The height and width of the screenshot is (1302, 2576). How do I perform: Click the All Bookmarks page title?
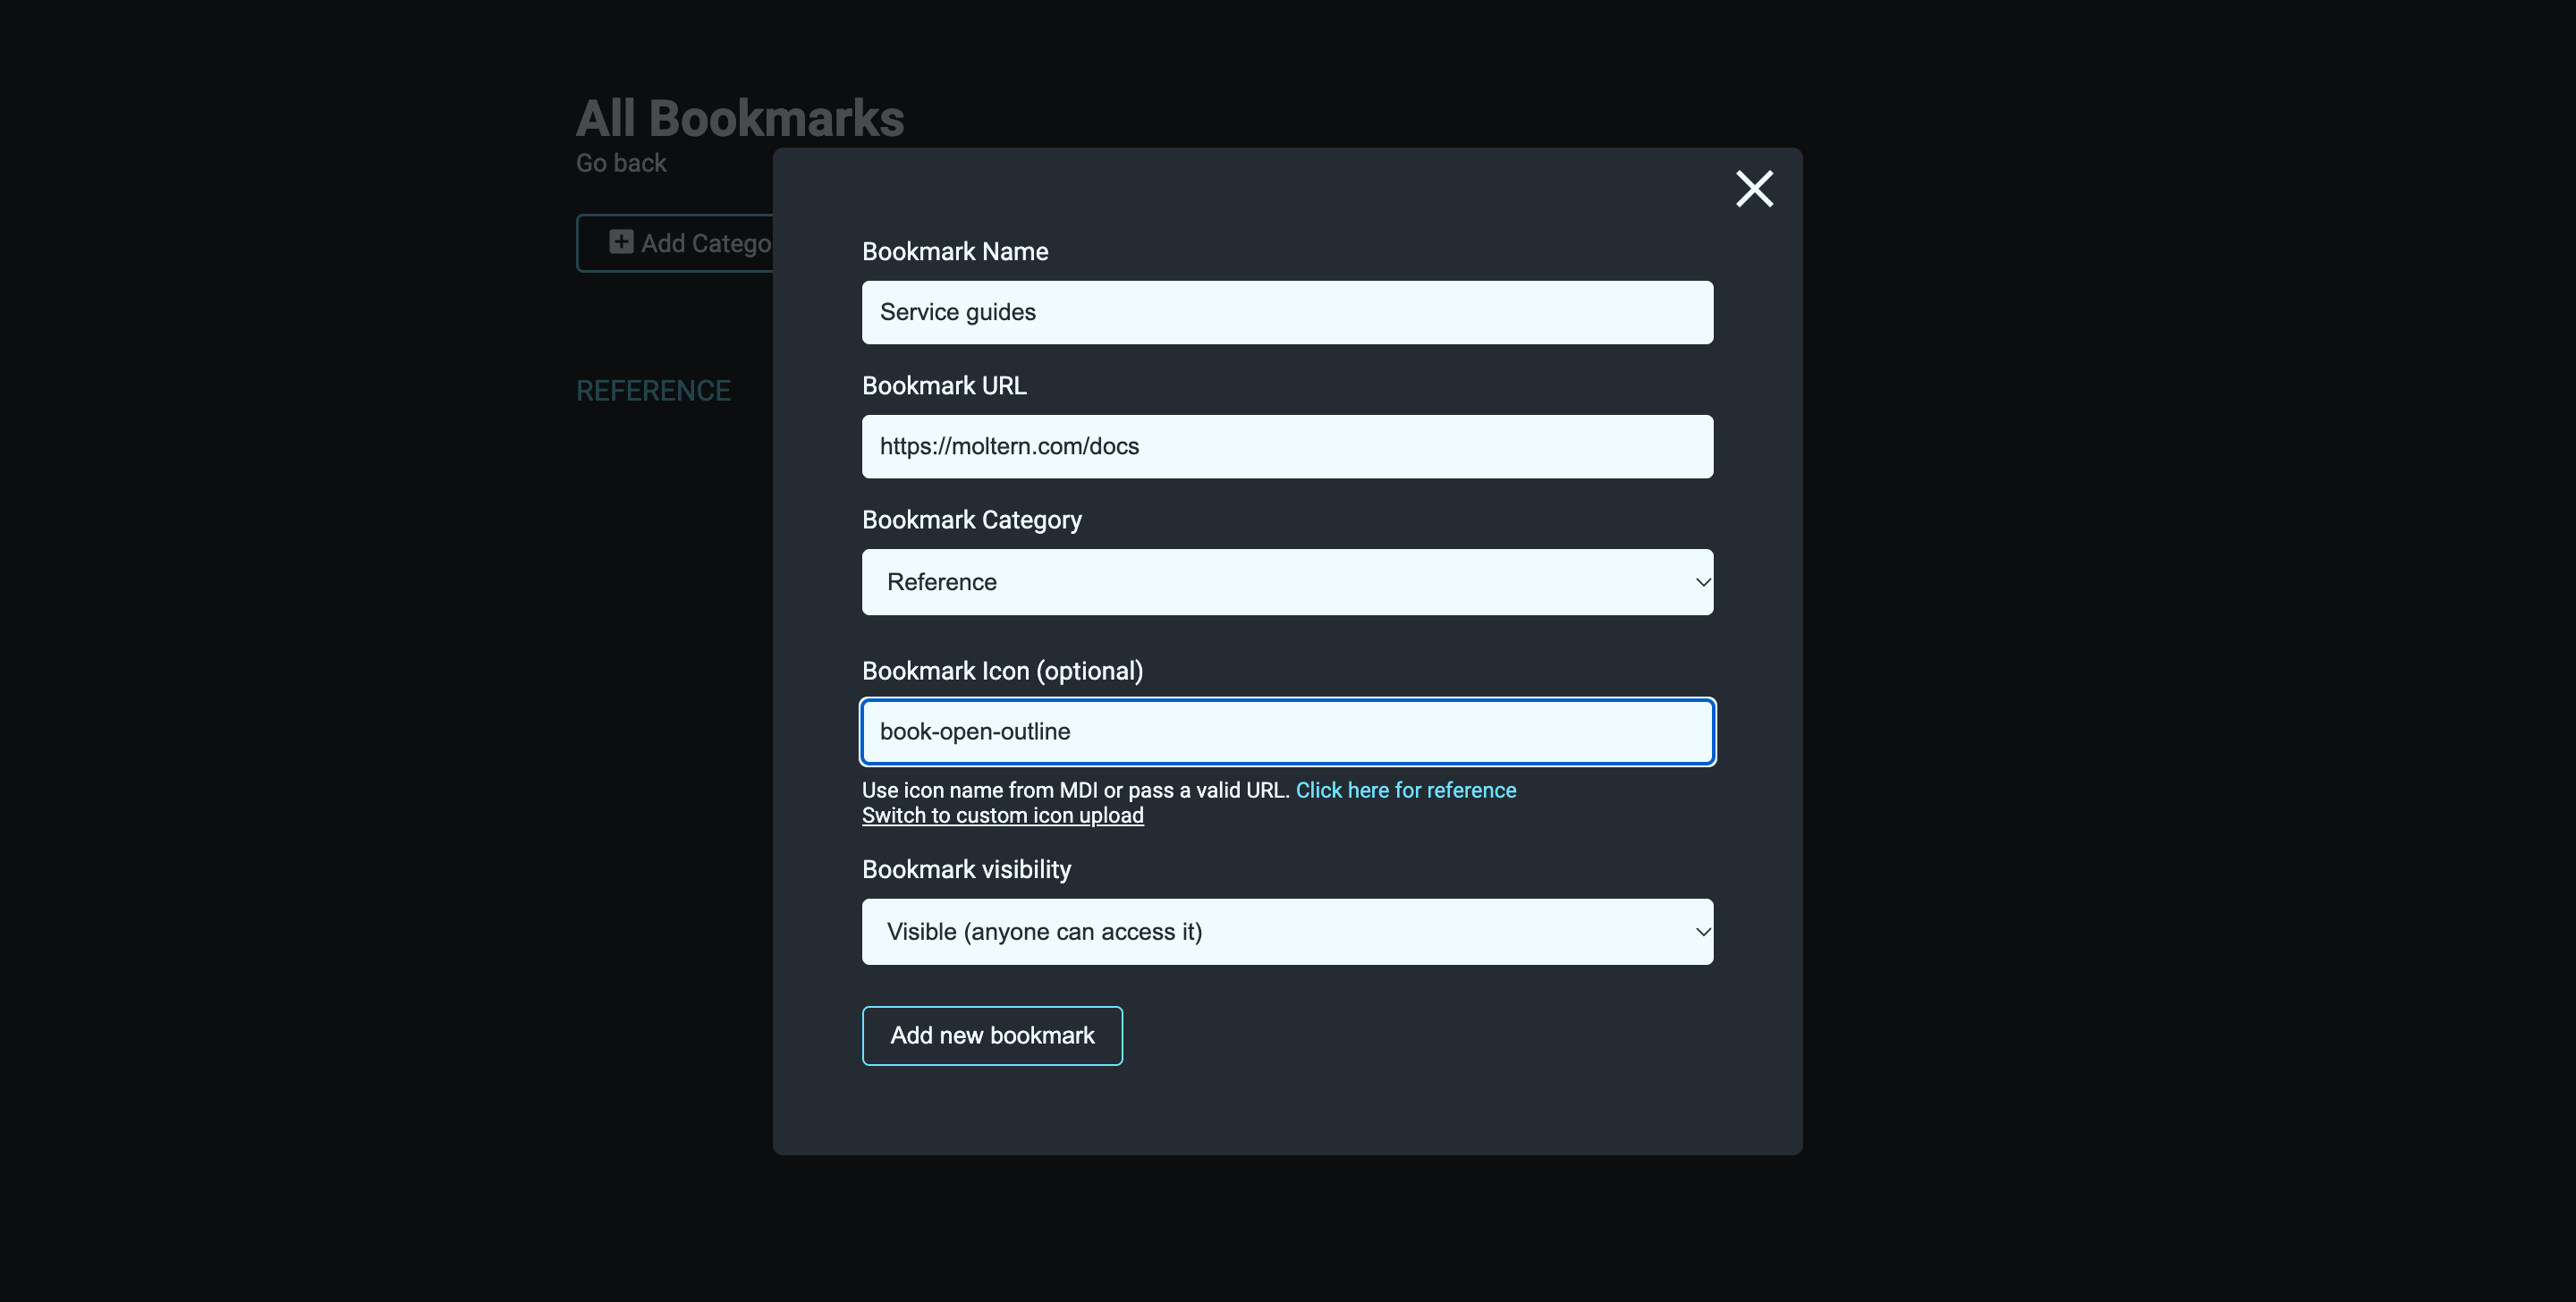(x=740, y=119)
